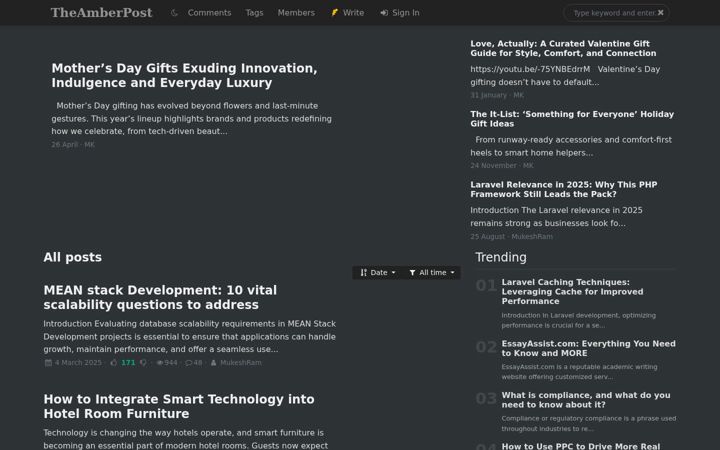The image size is (720, 450).
Task: Downvote the MEAN stack post
Action: tap(143, 363)
